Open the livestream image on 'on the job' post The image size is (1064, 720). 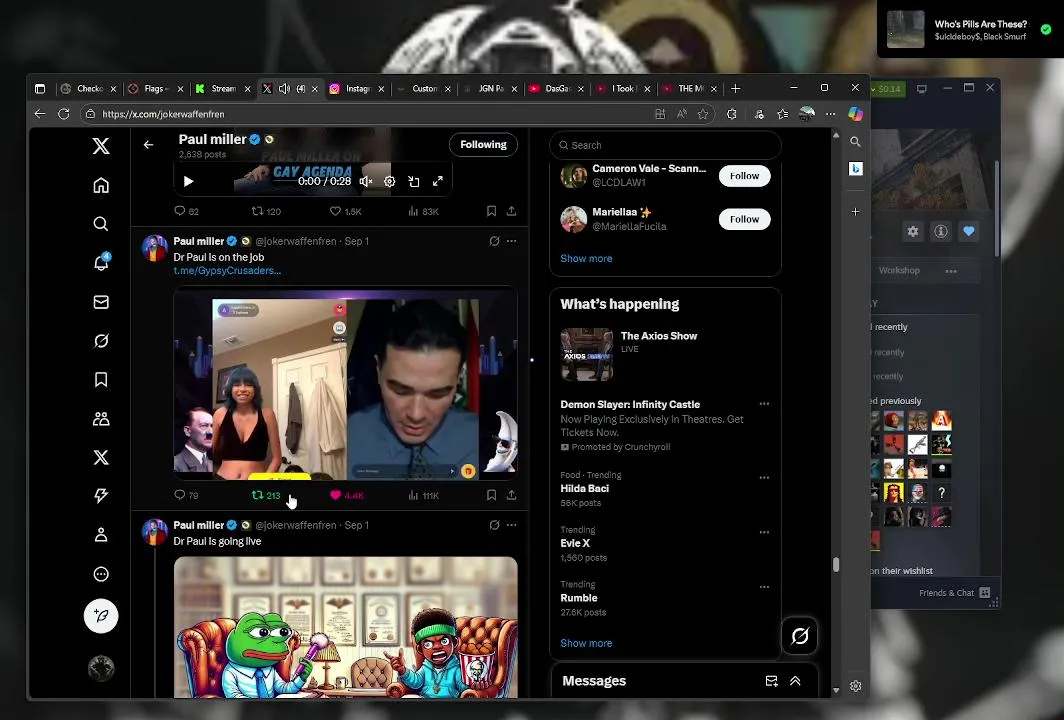(x=345, y=383)
